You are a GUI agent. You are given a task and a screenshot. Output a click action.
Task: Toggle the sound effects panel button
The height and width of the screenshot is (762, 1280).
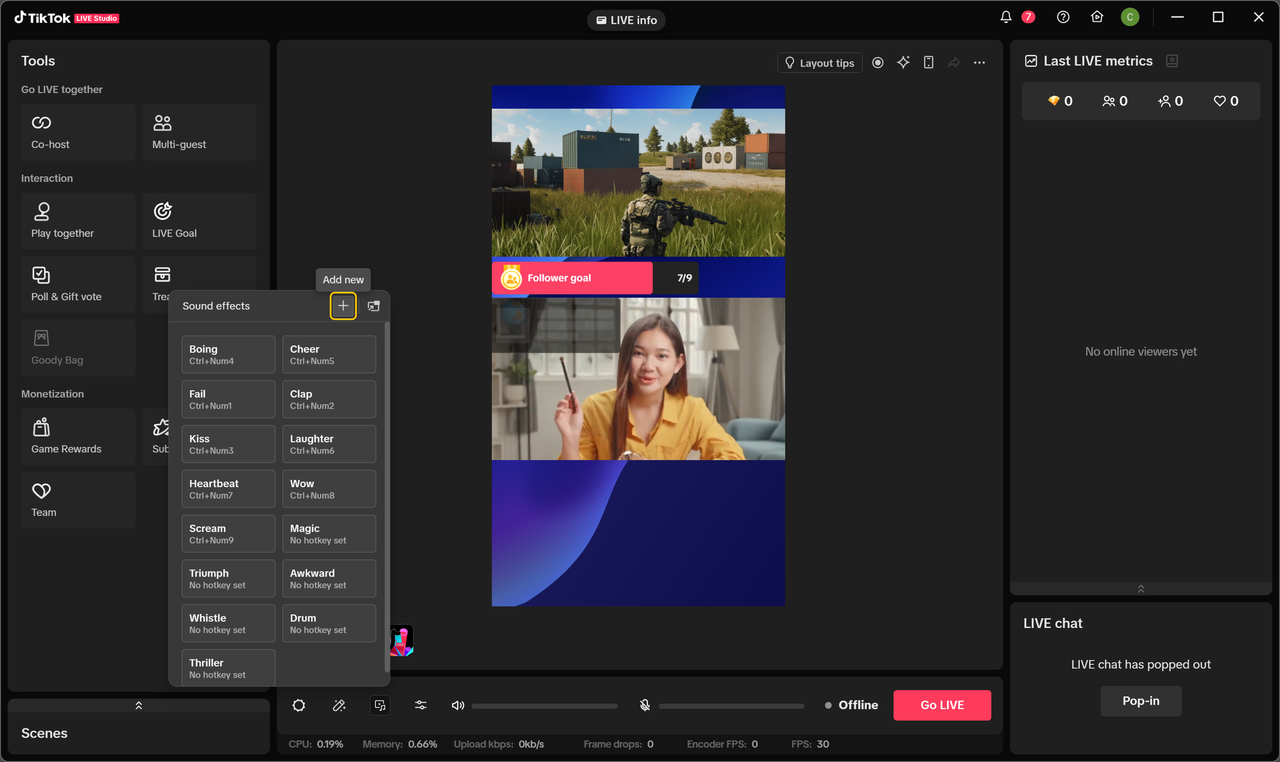point(379,705)
